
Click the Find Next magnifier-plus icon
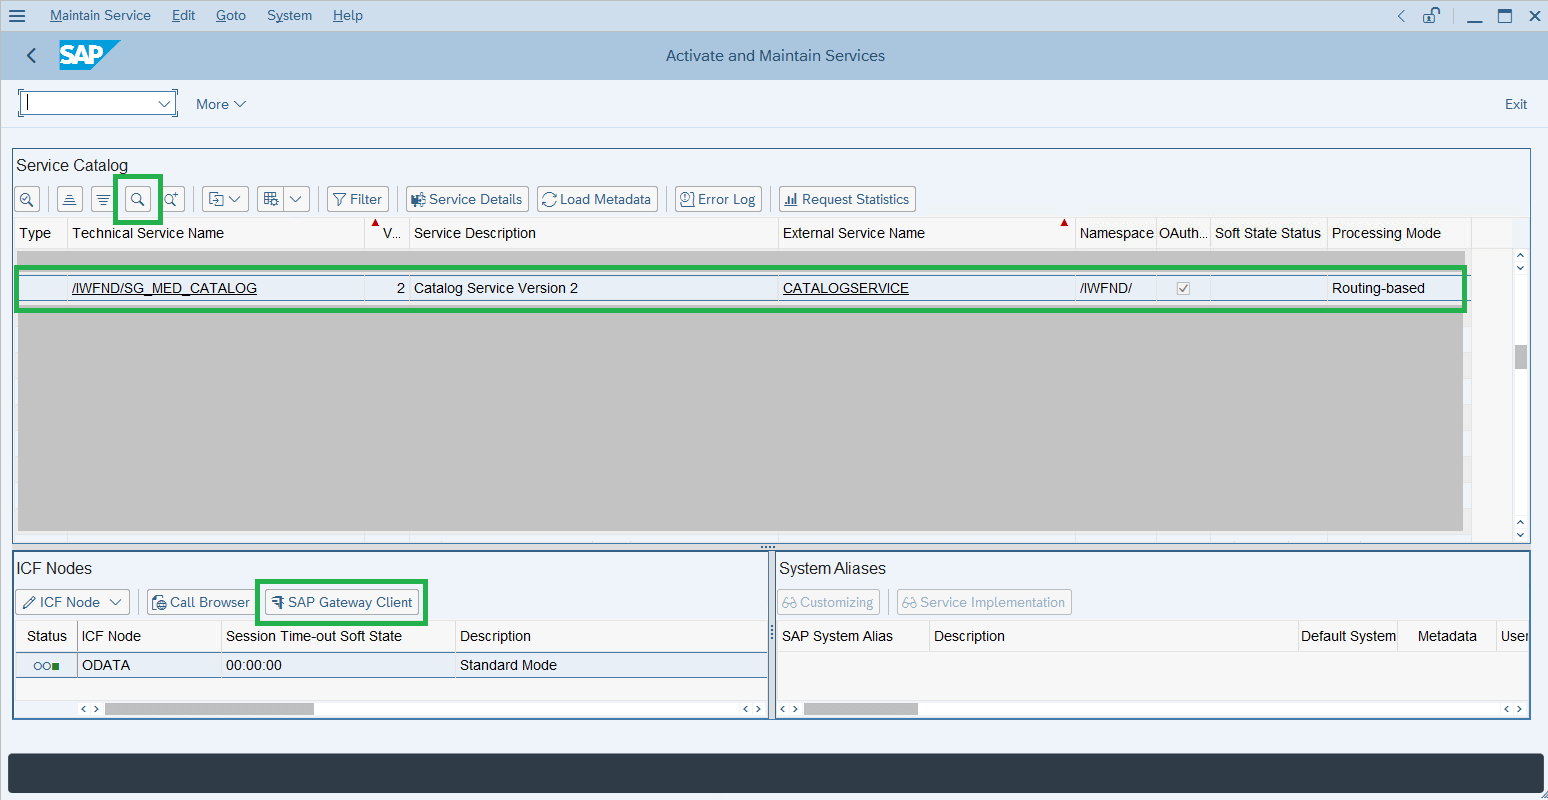point(171,198)
